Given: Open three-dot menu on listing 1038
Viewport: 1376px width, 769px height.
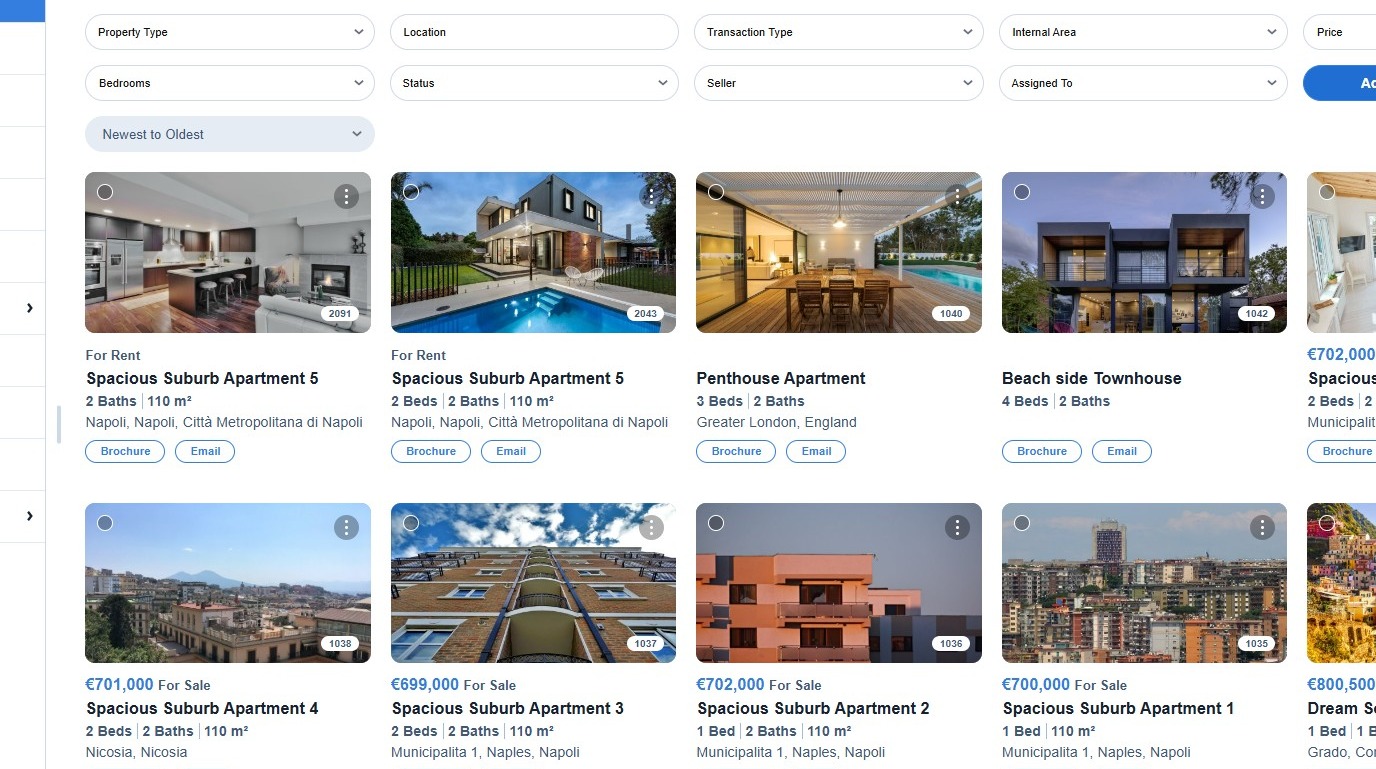Looking at the screenshot, I should (x=346, y=527).
